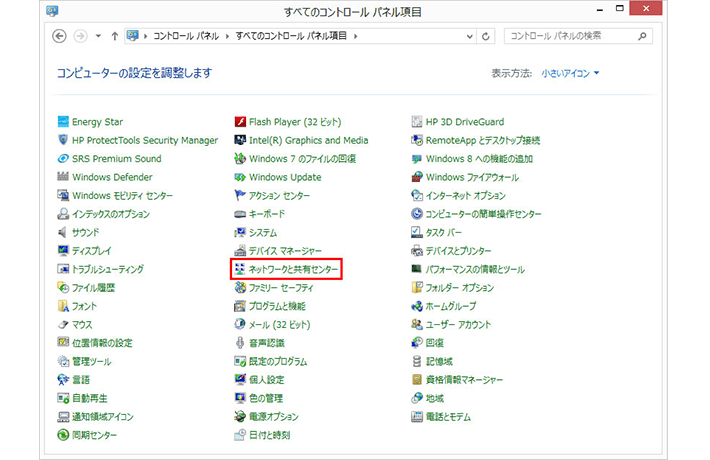Image resolution: width=710 pixels, height=460 pixels.
Task: Click the サウンド speaker icon
Action: [63, 232]
